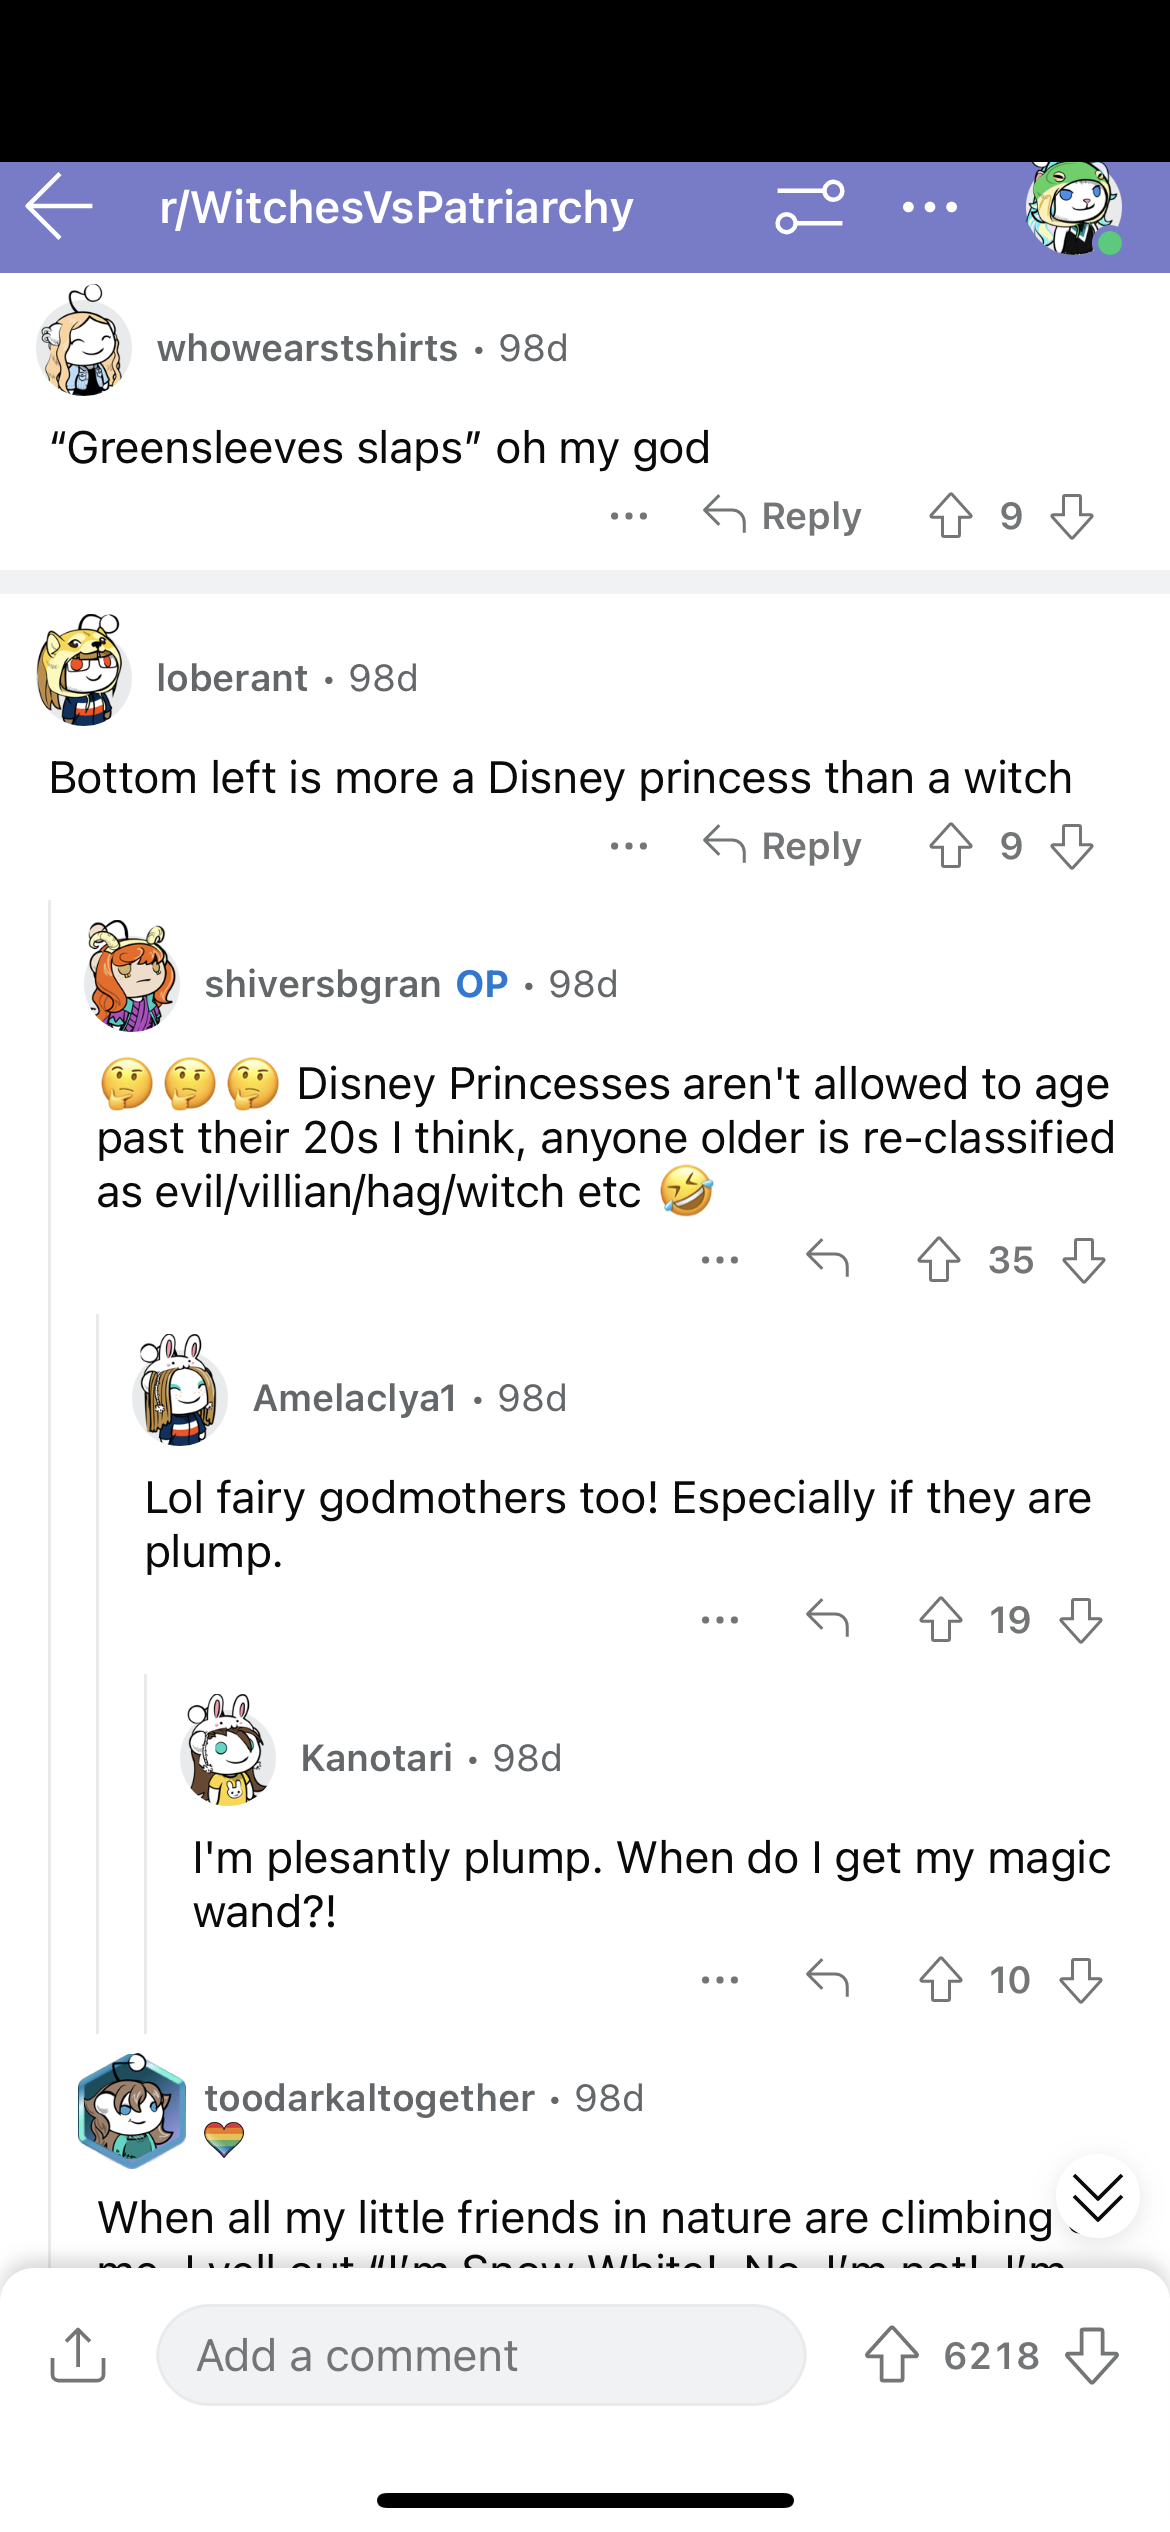Open more options on whowearstshirts' comment
Screen dimensions: 1170x2532
(x=629, y=516)
